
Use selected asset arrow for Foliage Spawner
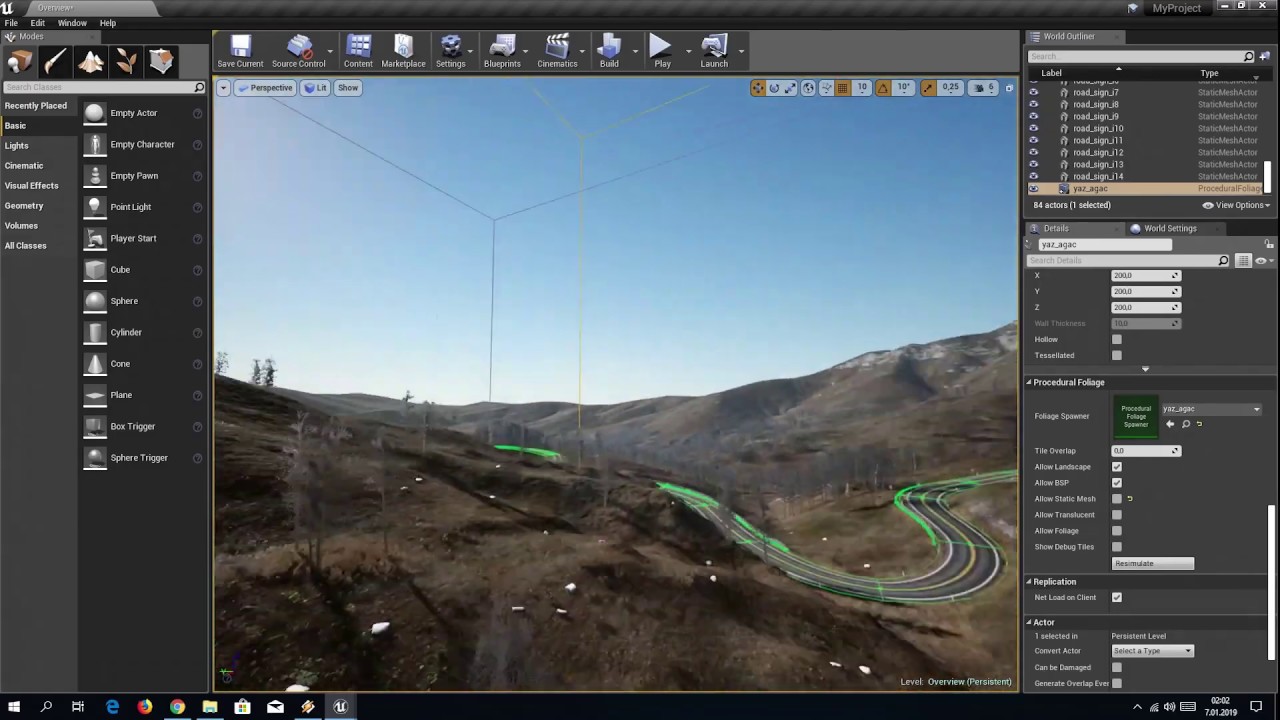click(1170, 424)
